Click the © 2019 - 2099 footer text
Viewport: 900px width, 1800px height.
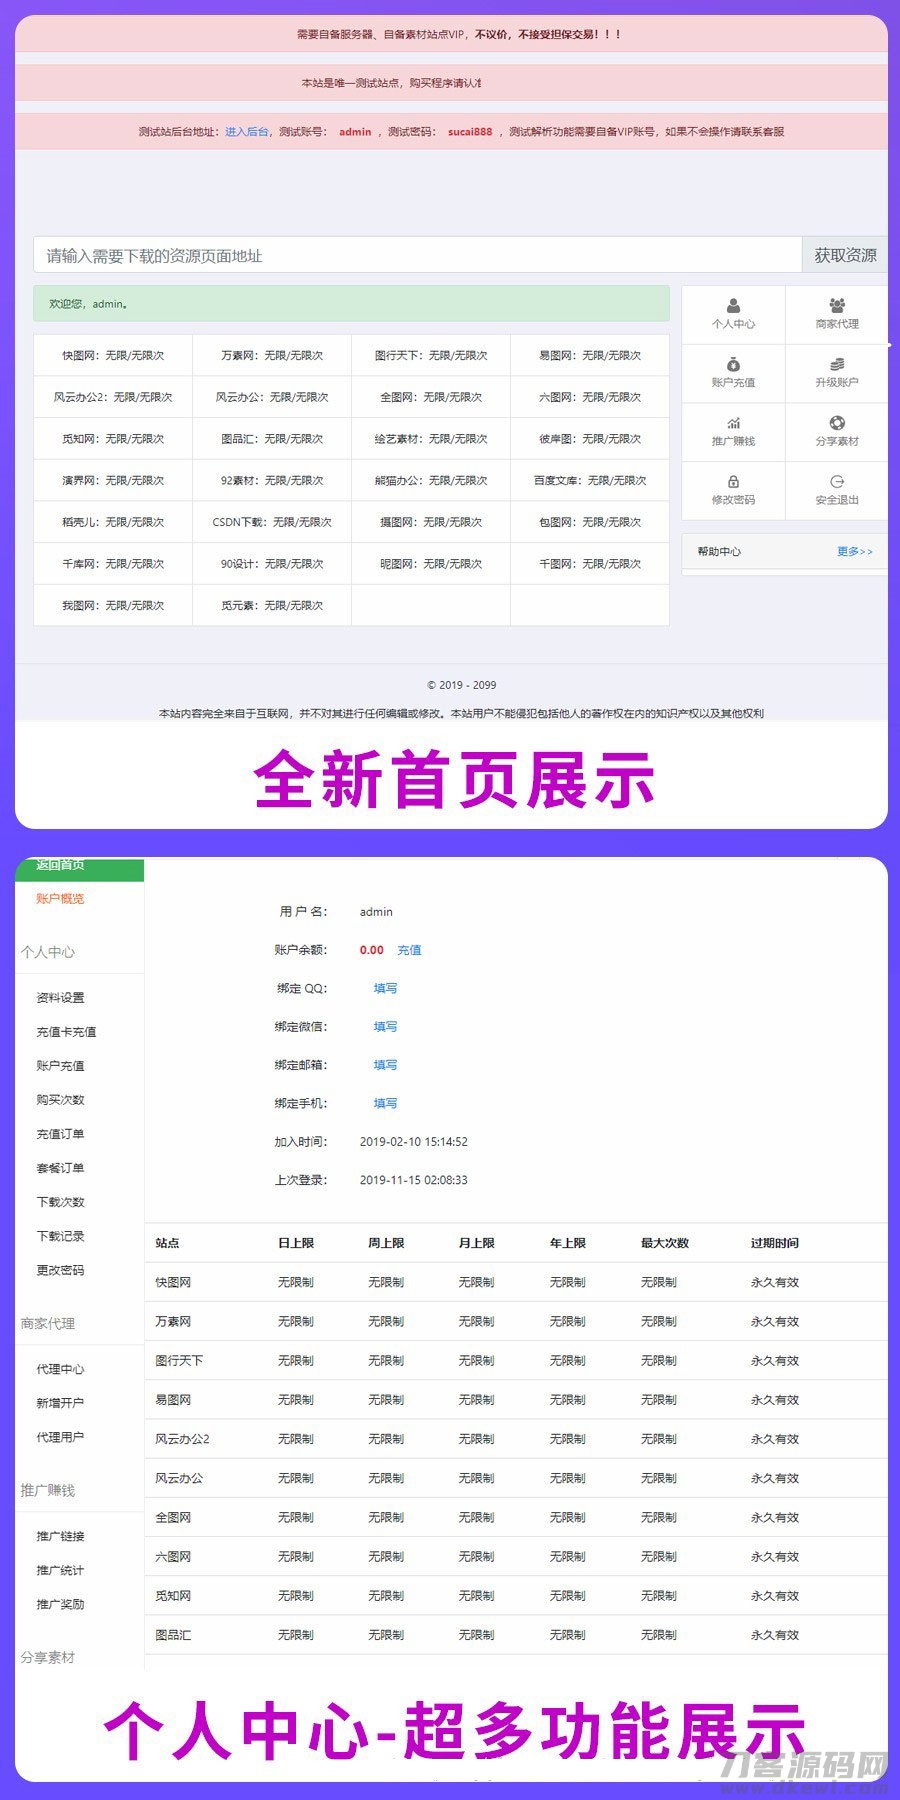tap(461, 685)
